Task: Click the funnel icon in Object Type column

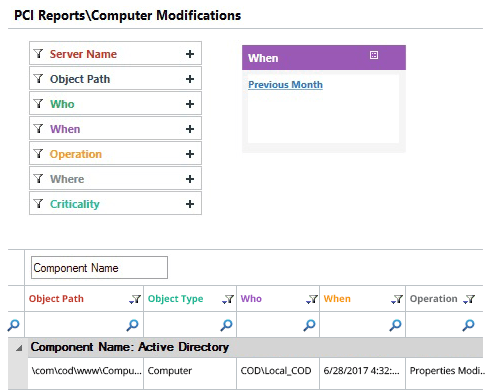Action: [228, 299]
